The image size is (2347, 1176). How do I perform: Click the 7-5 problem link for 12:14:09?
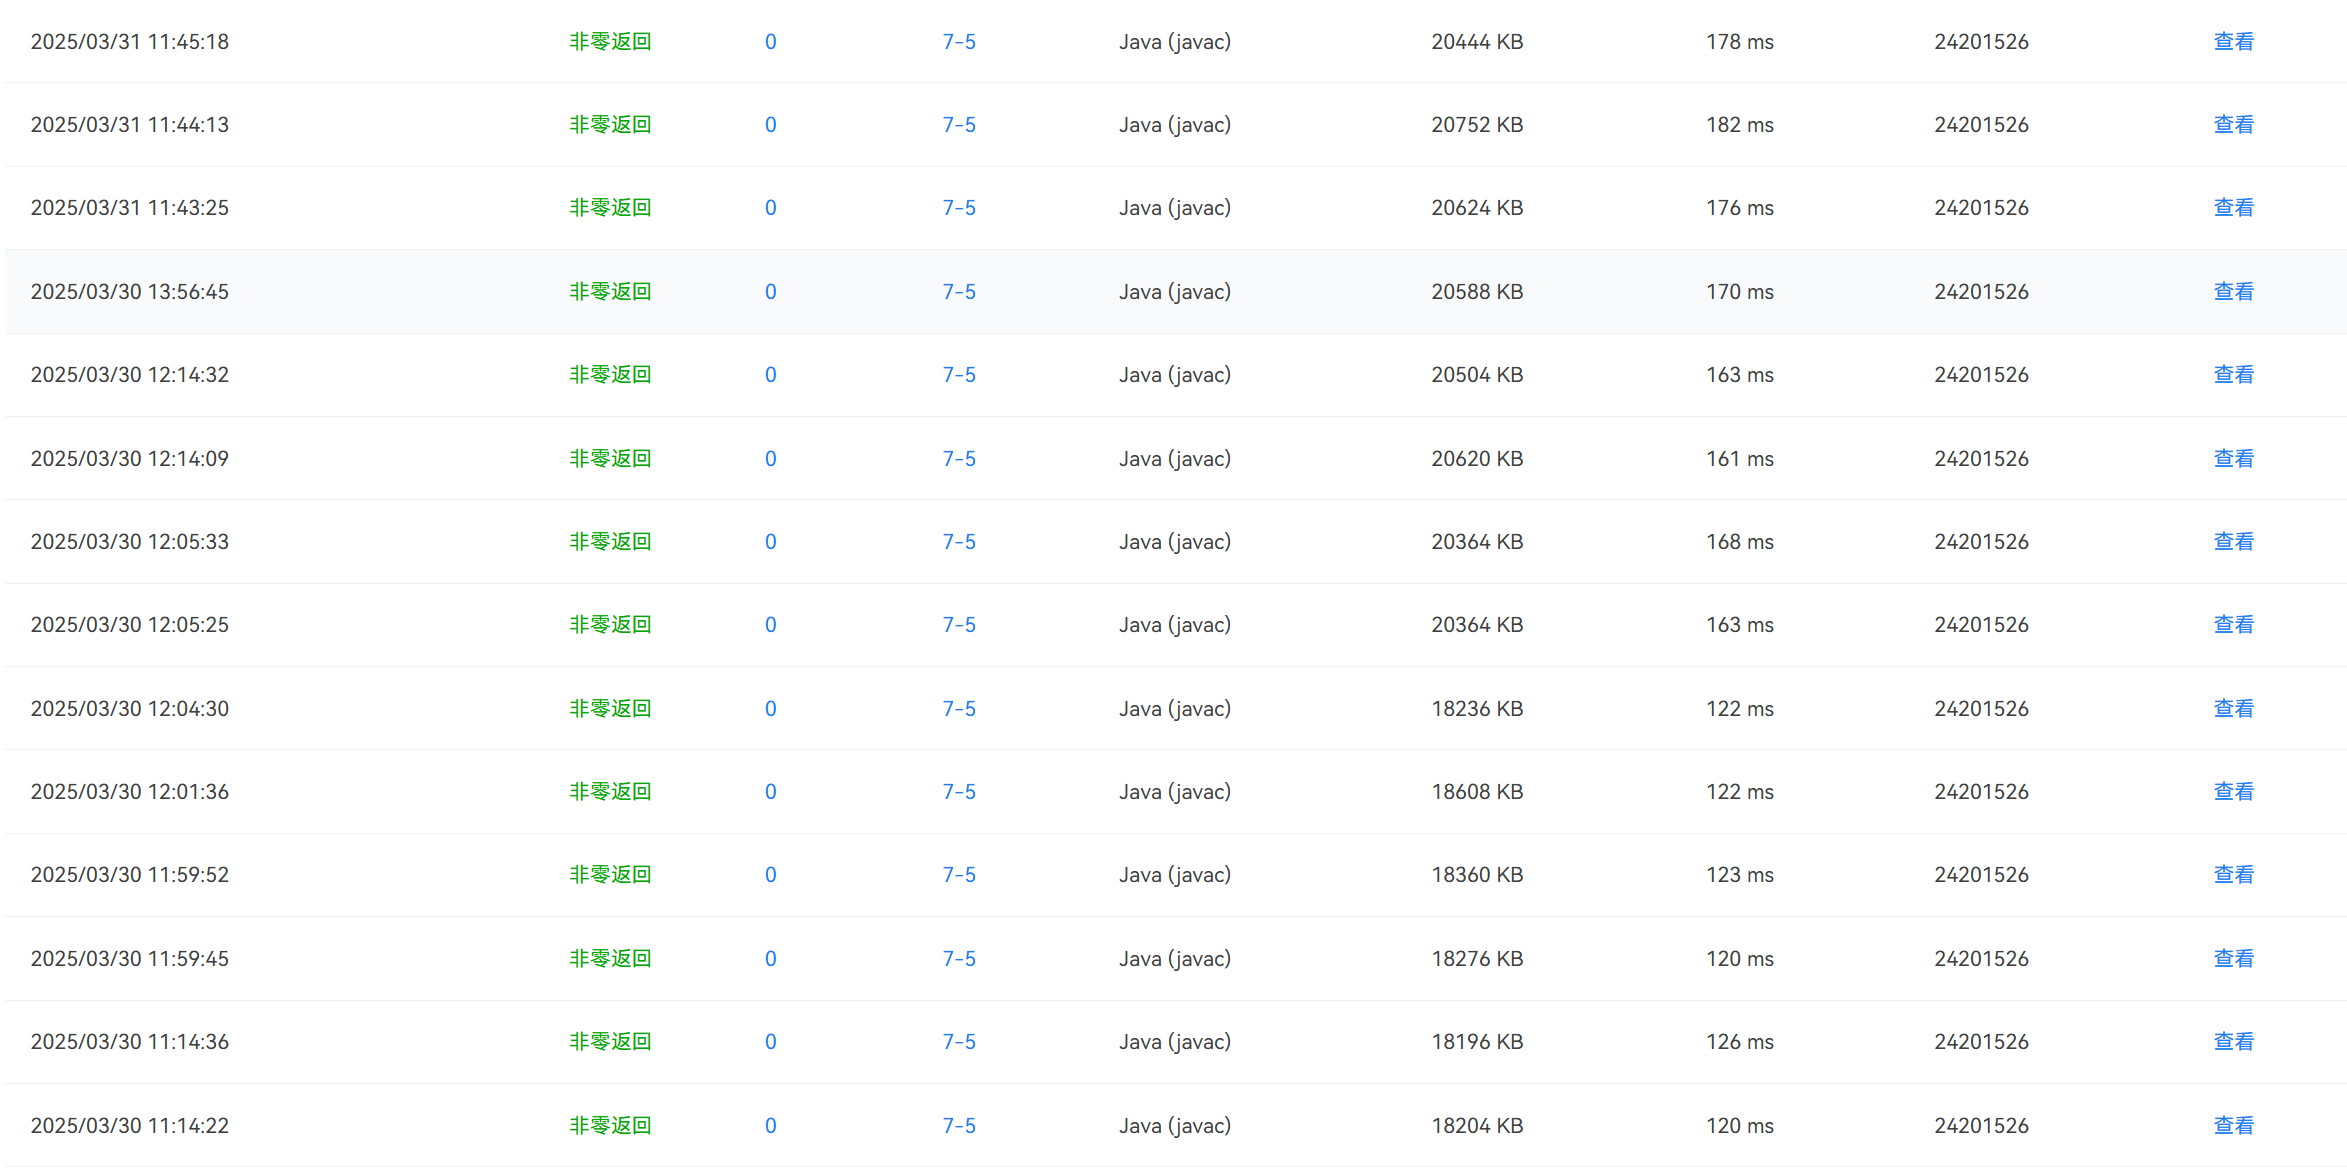pyautogui.click(x=958, y=459)
